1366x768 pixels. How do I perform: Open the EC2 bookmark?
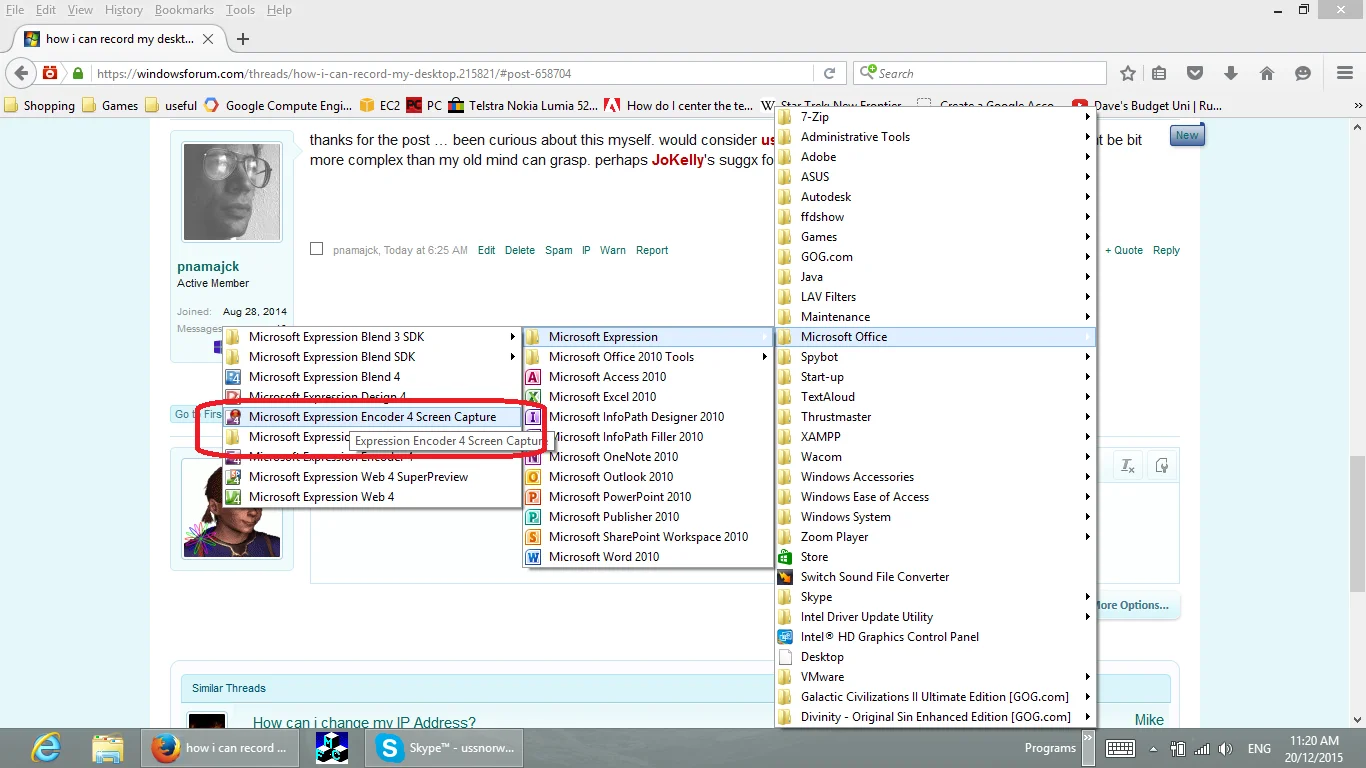(380, 105)
